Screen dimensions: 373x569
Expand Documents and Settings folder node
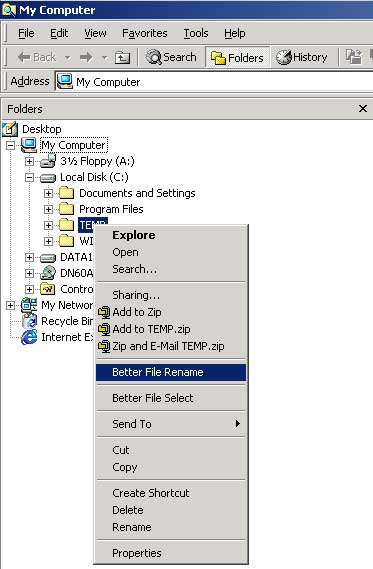pyautogui.click(x=48, y=193)
